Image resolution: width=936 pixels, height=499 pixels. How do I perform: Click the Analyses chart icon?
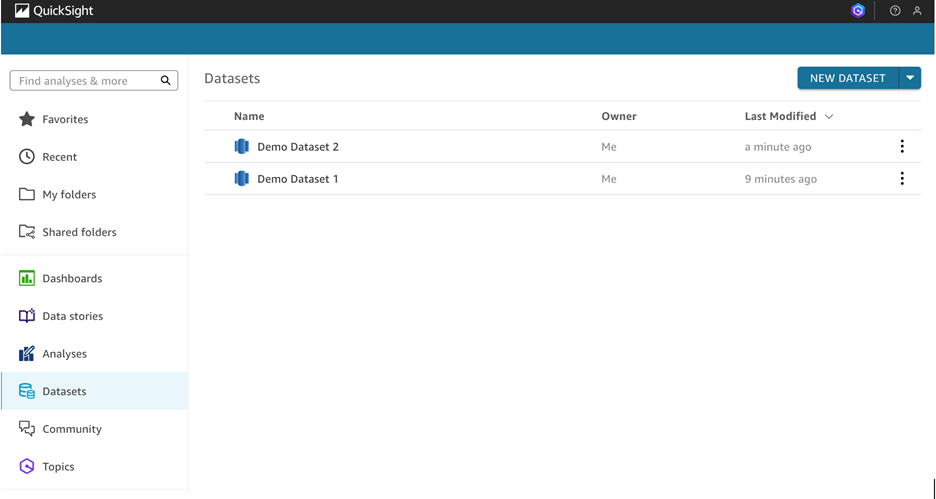pos(27,353)
